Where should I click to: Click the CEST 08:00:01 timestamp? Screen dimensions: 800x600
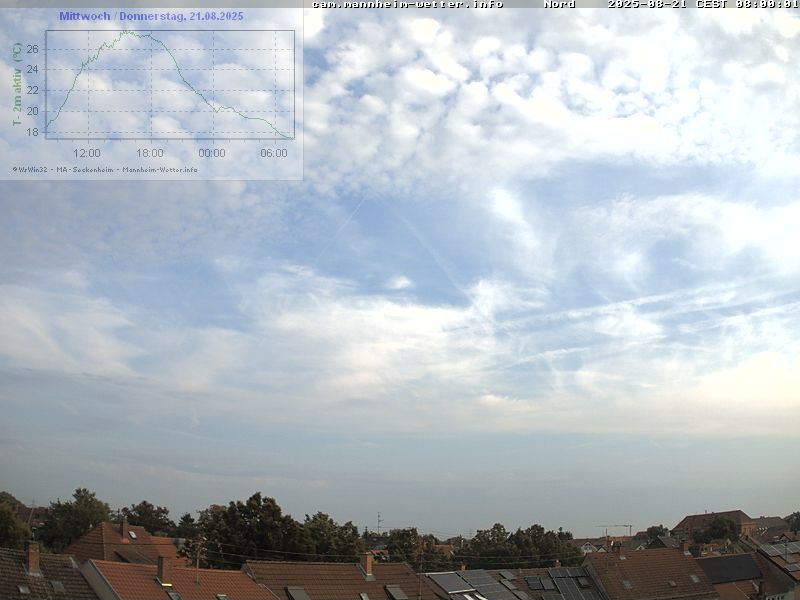pyautogui.click(x=745, y=4)
